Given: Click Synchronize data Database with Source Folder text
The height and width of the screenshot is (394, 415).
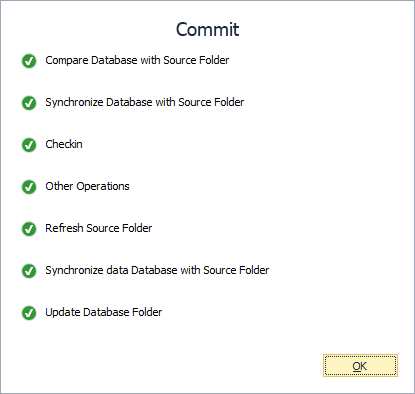Looking at the screenshot, I should pyautogui.click(x=157, y=270).
